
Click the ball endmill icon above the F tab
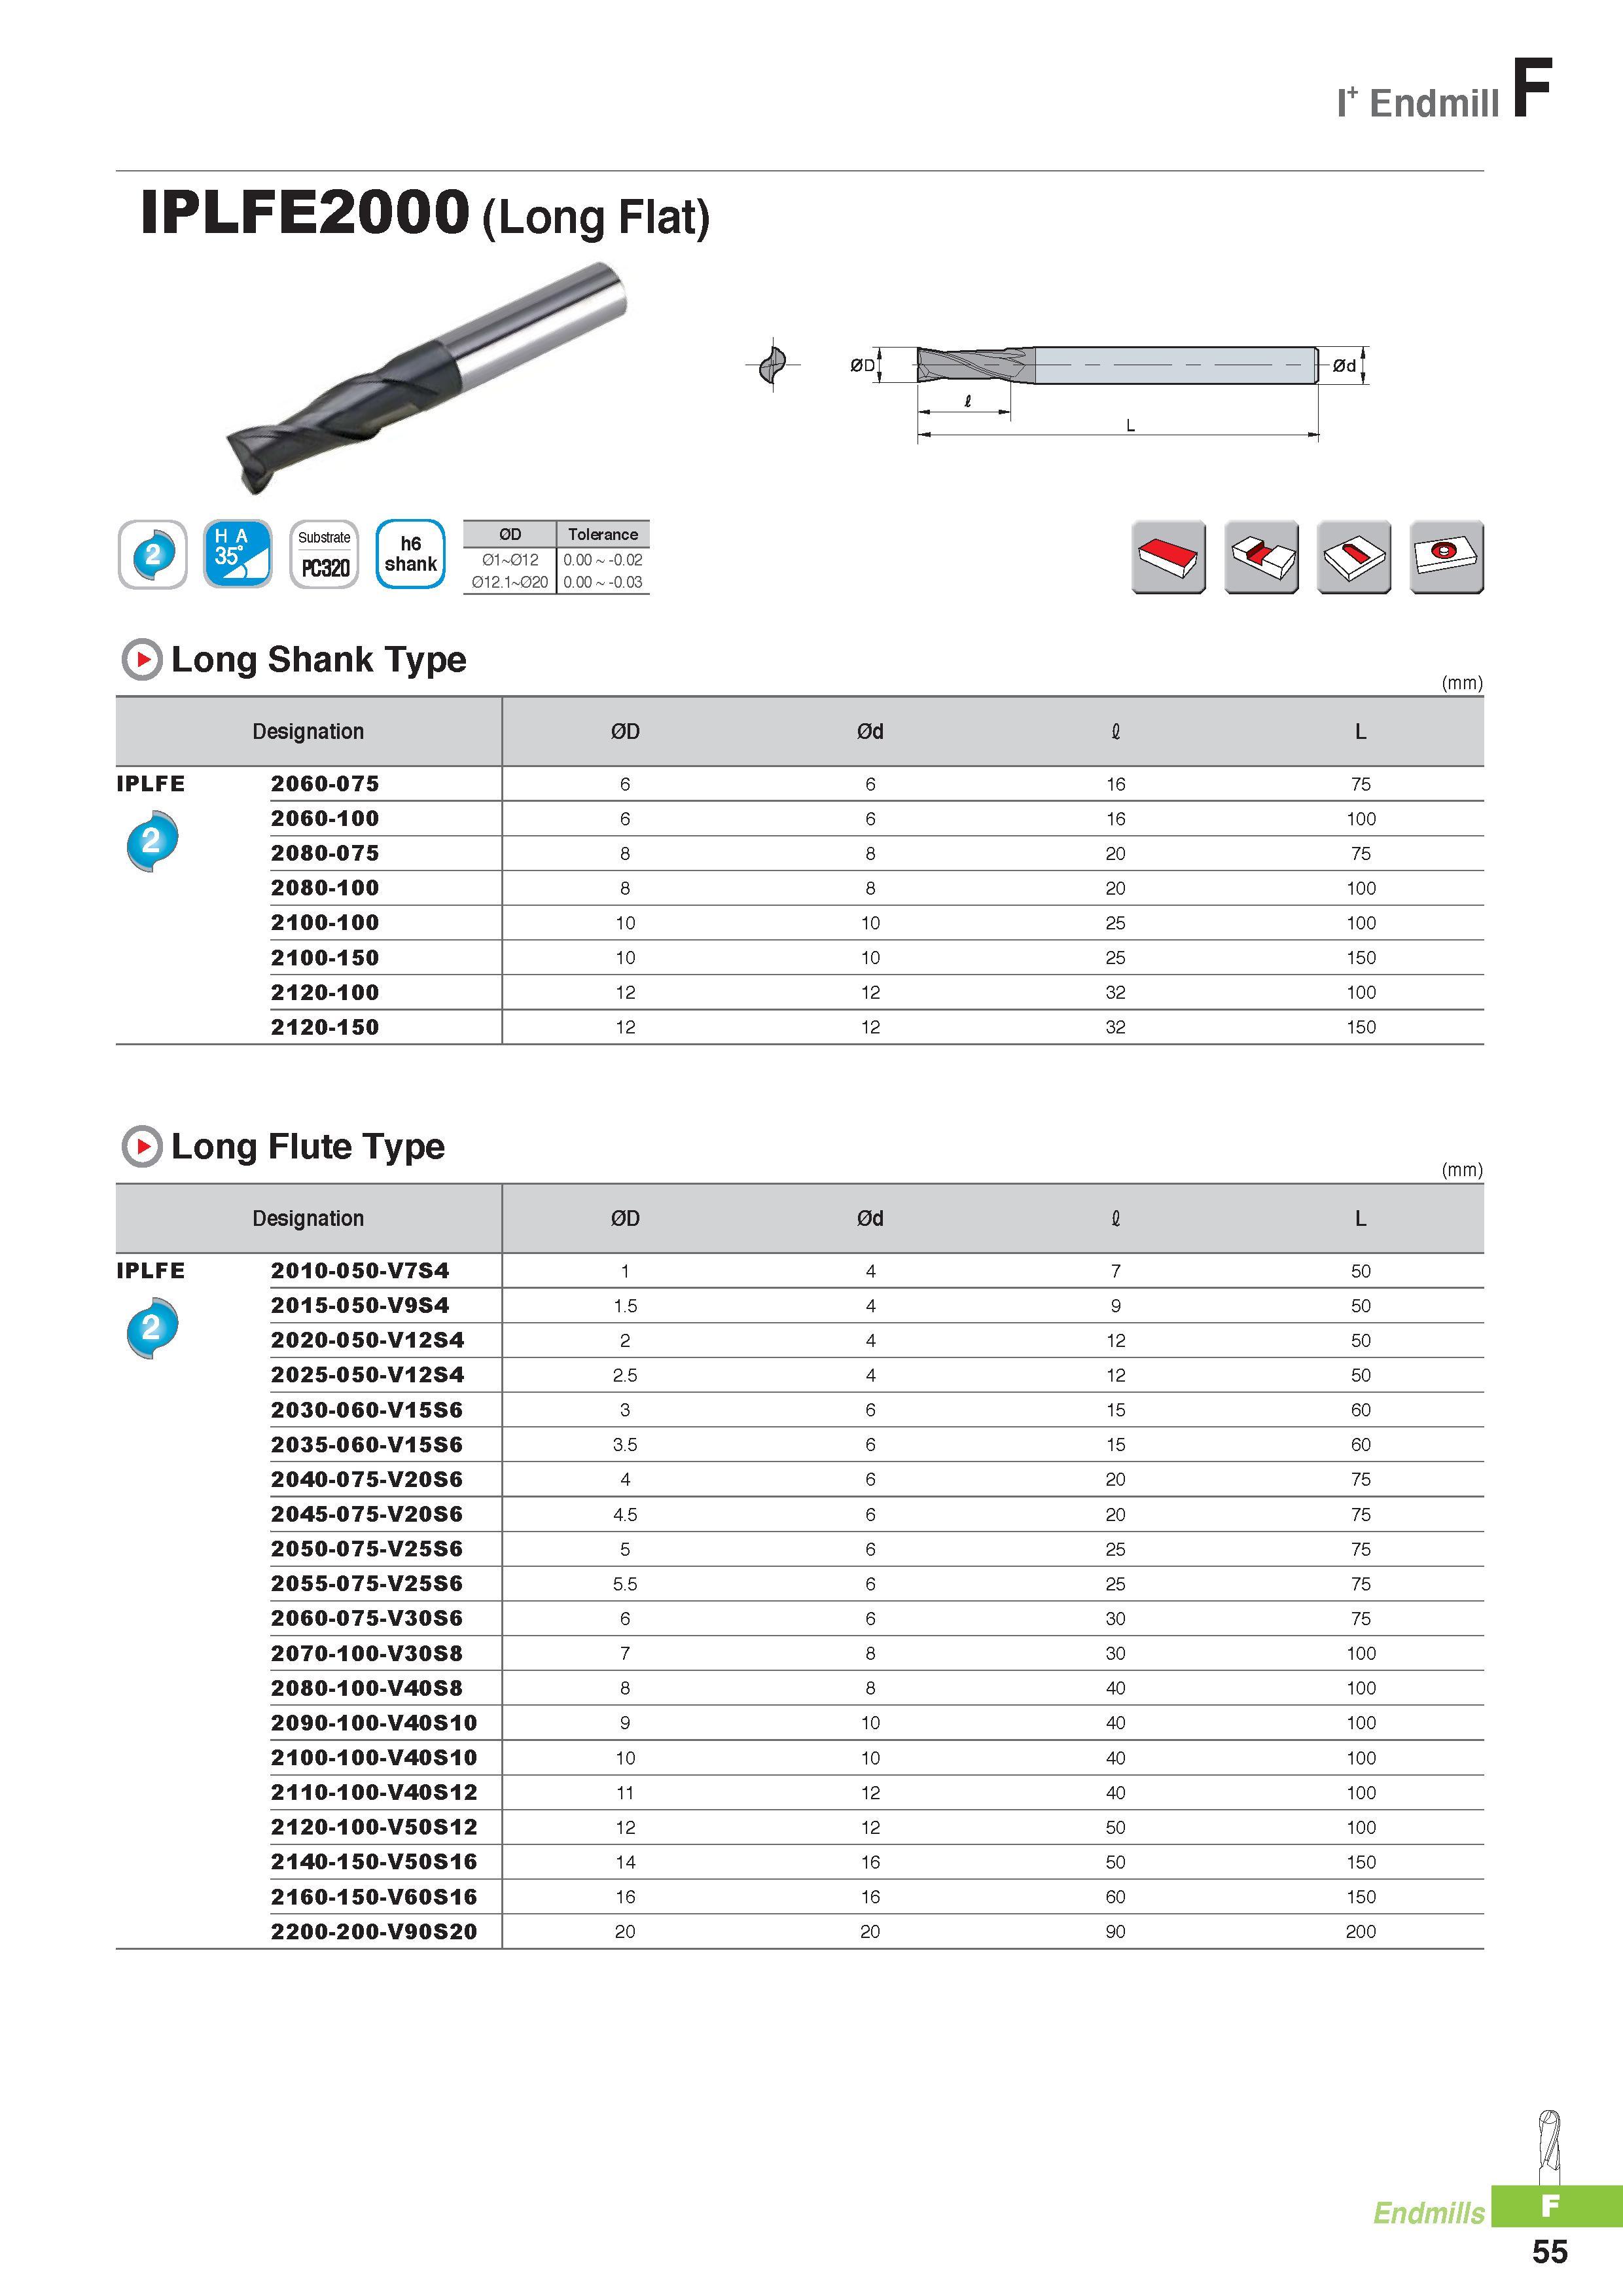coord(1549,2148)
